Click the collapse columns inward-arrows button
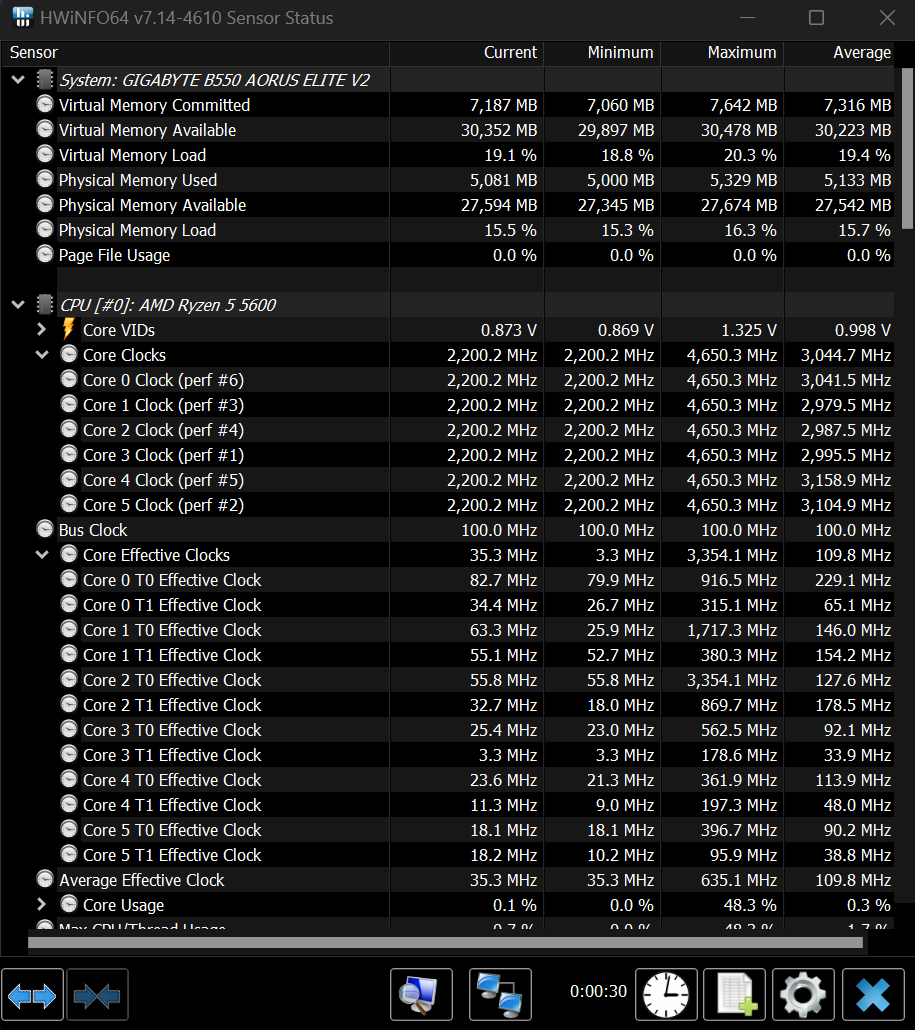Viewport: 915px width, 1030px height. tap(97, 995)
